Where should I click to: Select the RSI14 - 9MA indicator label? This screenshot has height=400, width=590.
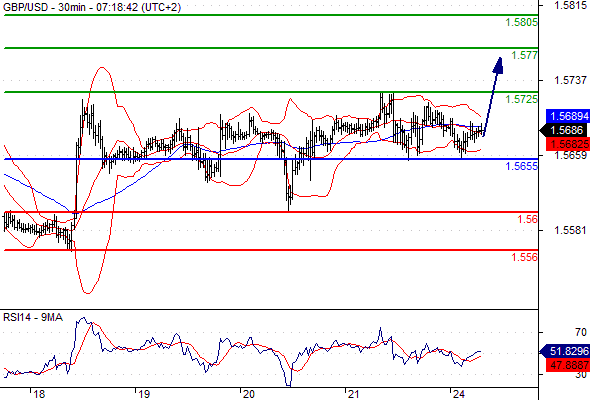tap(33, 318)
